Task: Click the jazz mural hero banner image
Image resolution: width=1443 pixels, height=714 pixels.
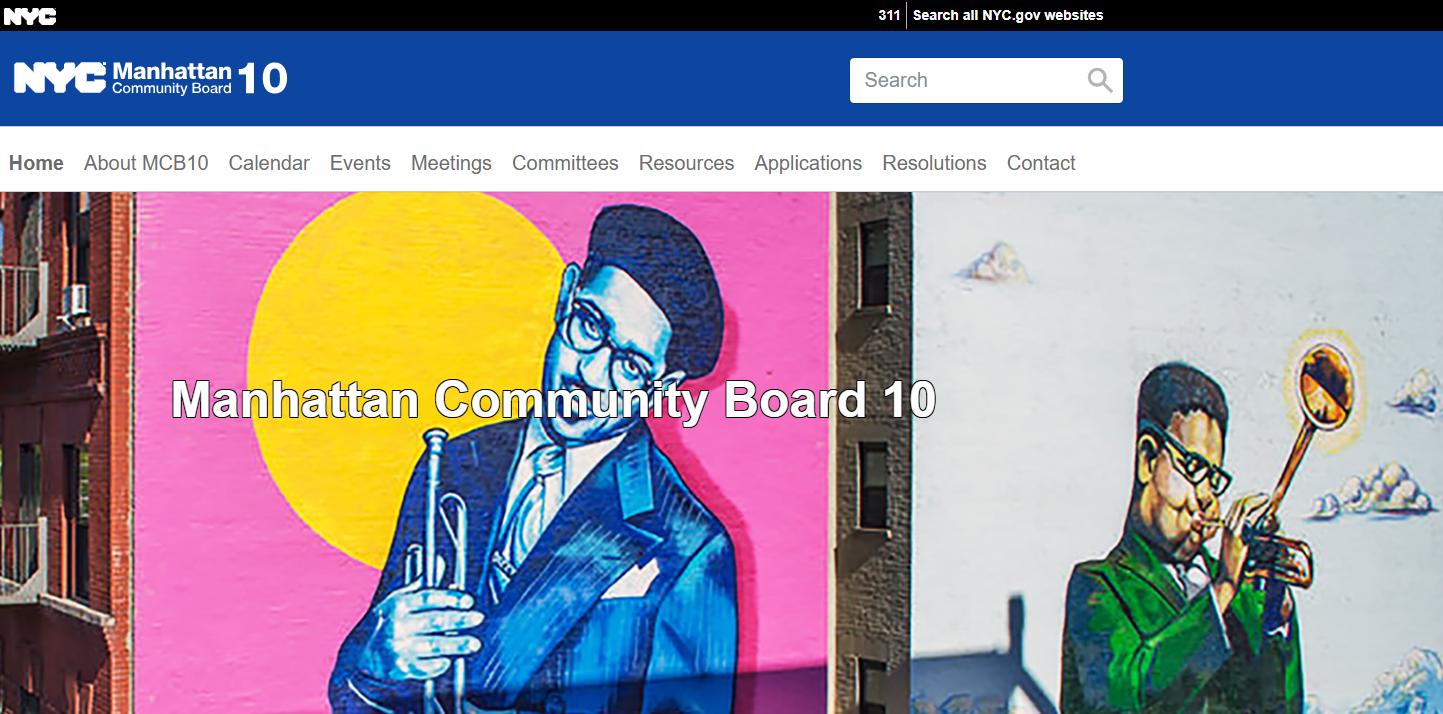Action: [x=720, y=500]
